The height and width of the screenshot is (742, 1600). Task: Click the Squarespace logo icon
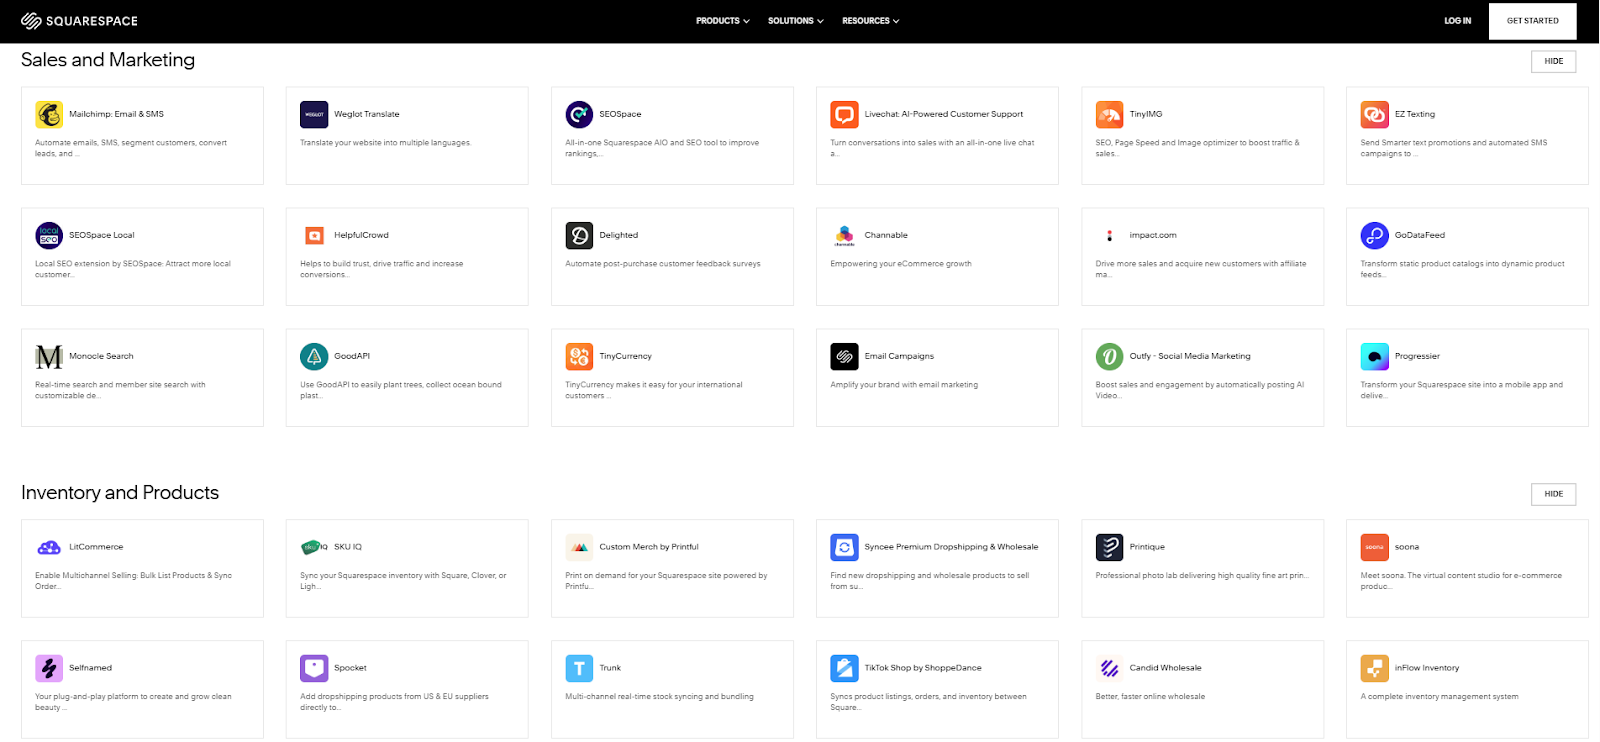[x=31, y=21]
